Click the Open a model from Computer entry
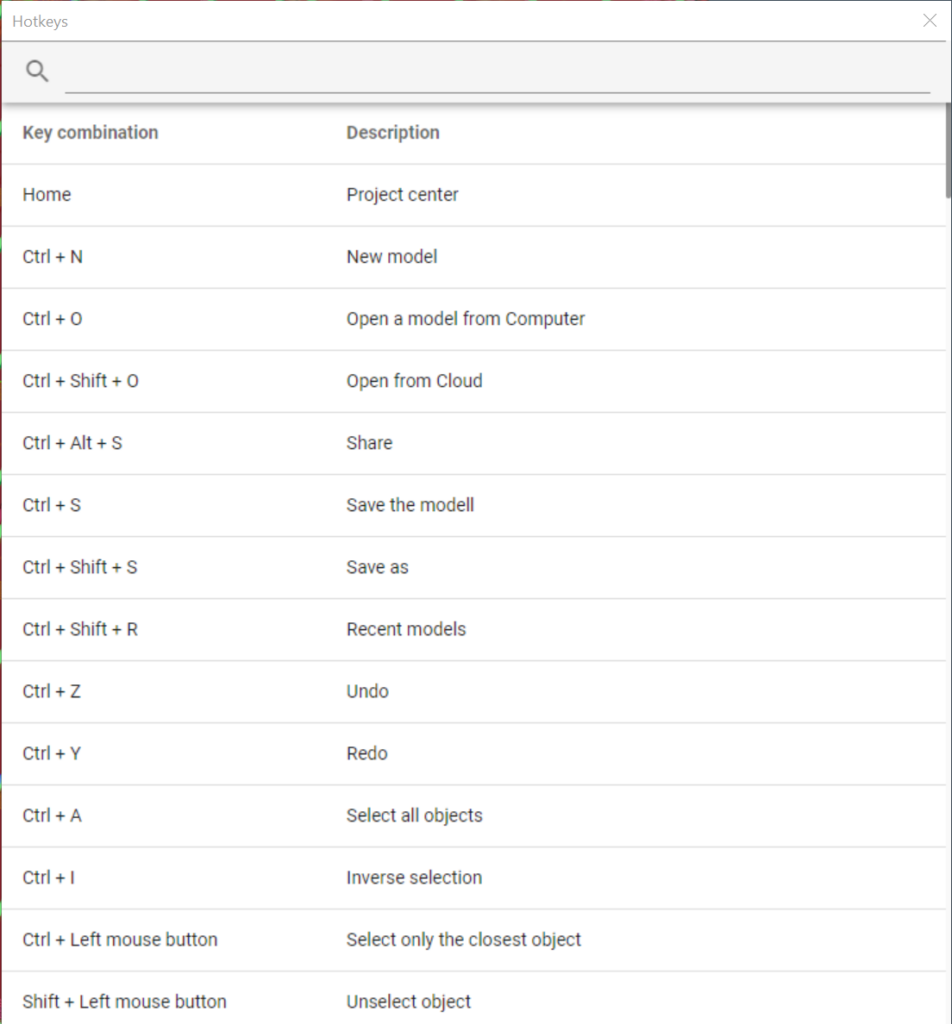The height and width of the screenshot is (1024, 952). [466, 319]
